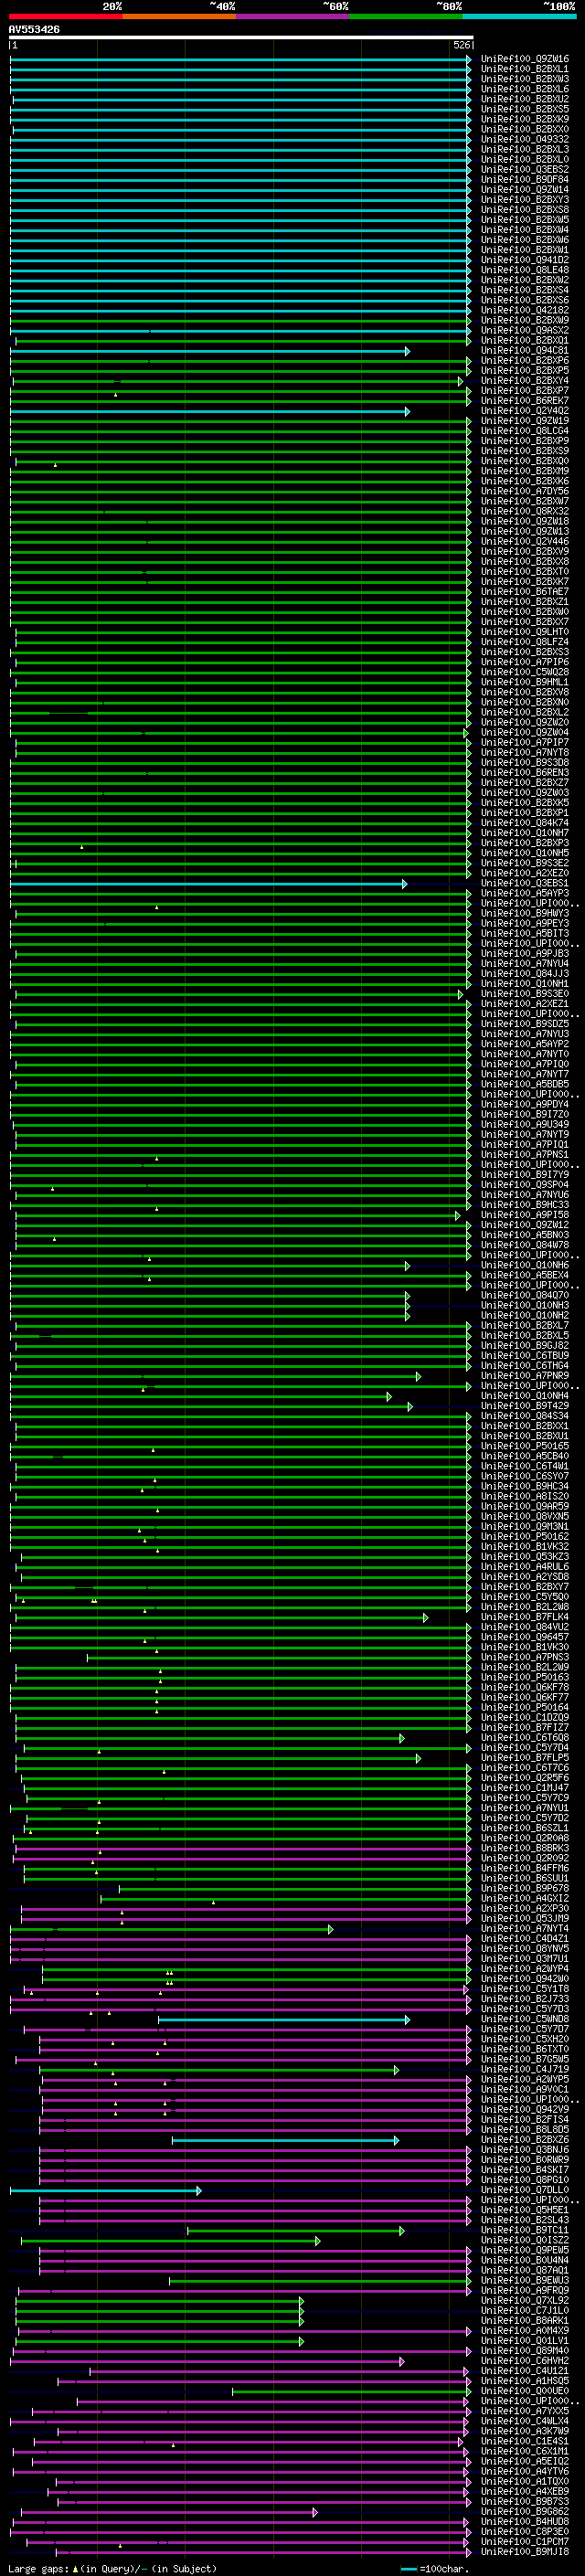Select hit label UniRef100_C6TBU9
This screenshot has height=2576, width=585.
point(525,1355)
